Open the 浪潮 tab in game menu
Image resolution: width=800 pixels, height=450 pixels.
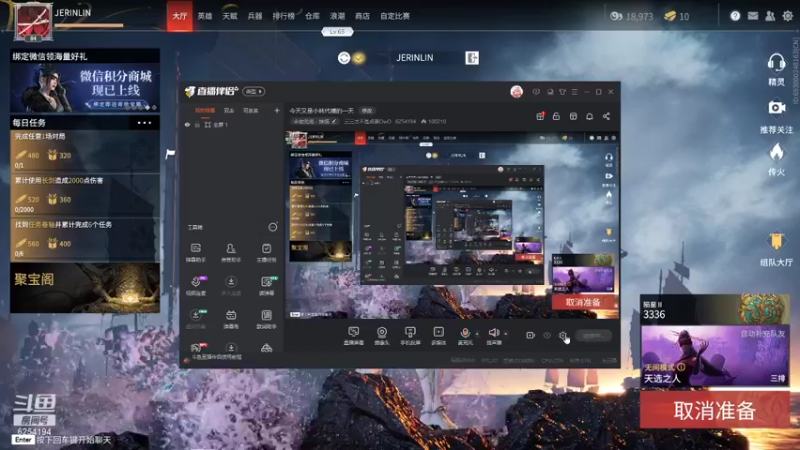(x=337, y=16)
